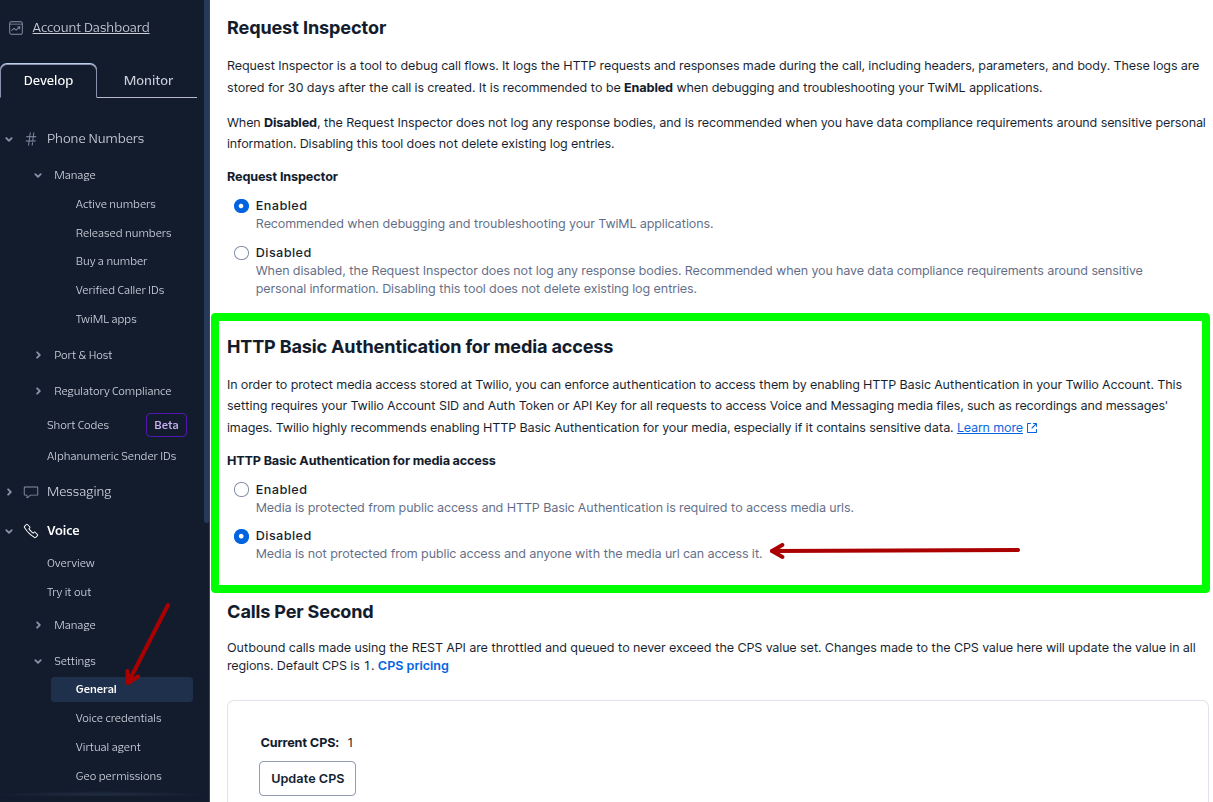Expand Regulatory Compliance in sidebar
The width and height of the screenshot is (1213, 802).
(39, 391)
